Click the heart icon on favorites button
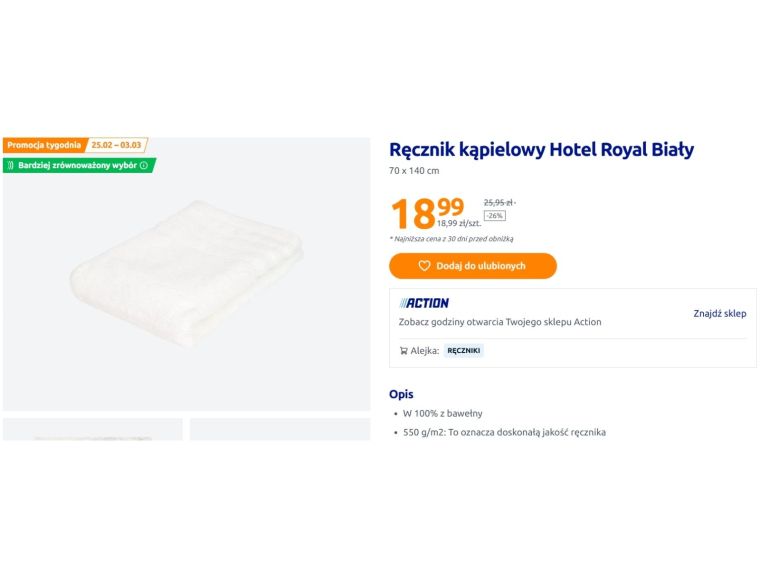 tap(424, 266)
